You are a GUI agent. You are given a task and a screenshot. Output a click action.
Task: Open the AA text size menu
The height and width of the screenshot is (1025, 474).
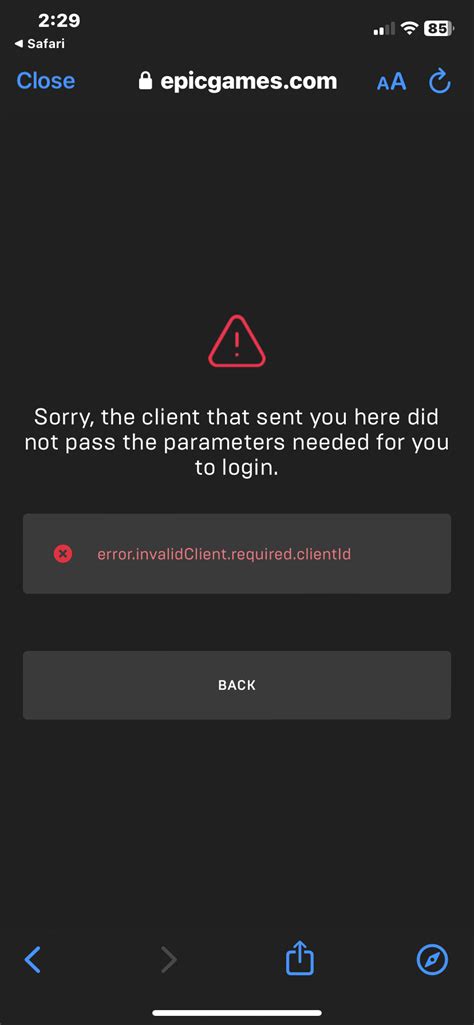392,82
